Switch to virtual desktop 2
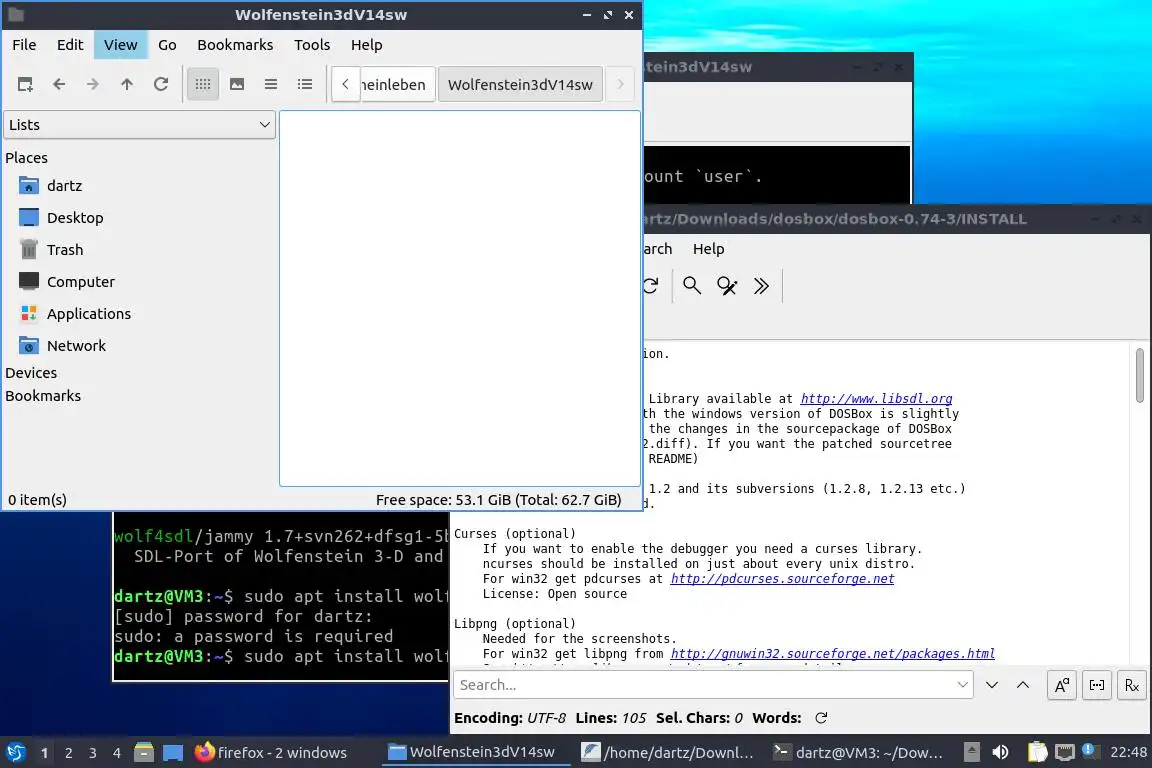Image resolution: width=1152 pixels, height=768 pixels. (x=69, y=753)
